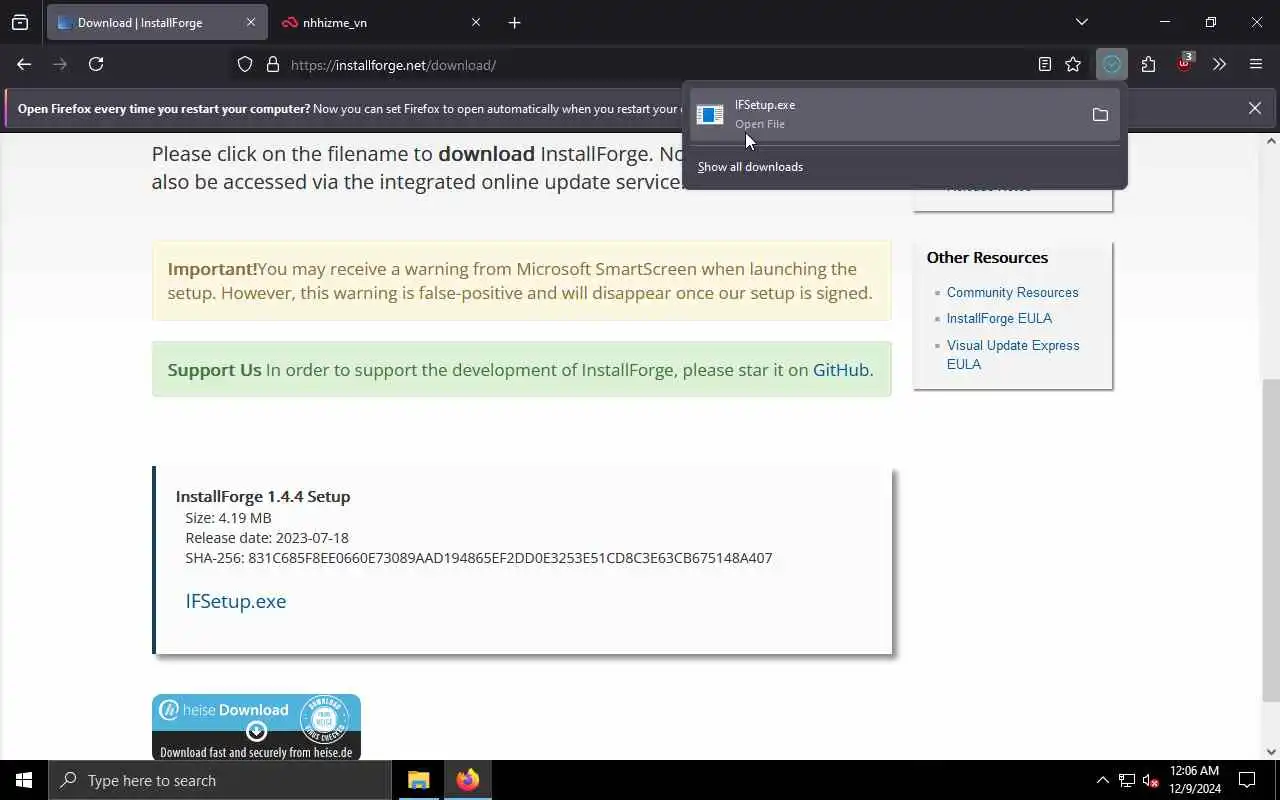Click the Release date: 2023-07-18 text
Image resolution: width=1280 pixels, height=800 pixels.
(x=267, y=537)
